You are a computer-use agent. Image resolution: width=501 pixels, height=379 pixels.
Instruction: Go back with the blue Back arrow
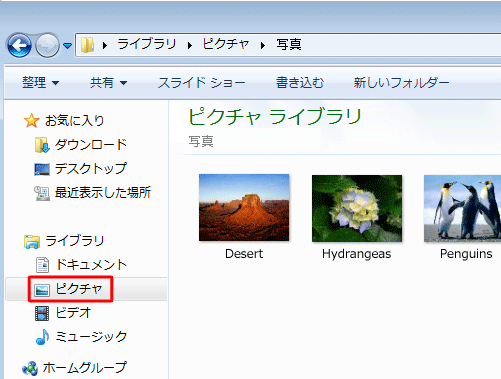click(x=19, y=45)
